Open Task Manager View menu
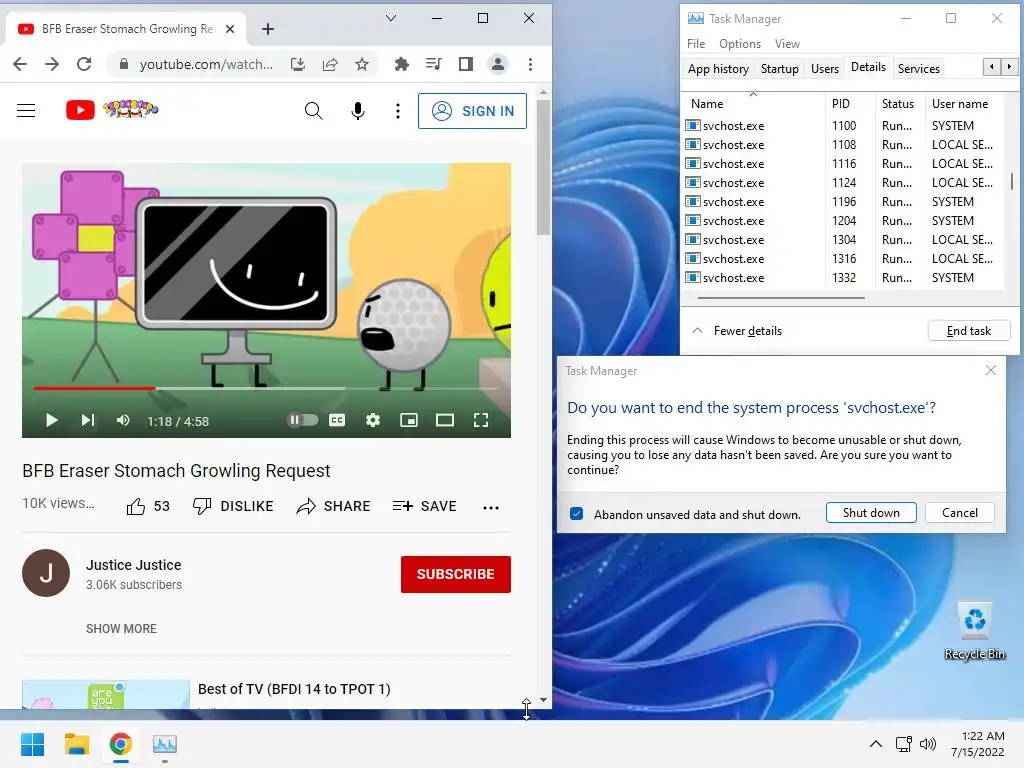1024x768 pixels. pyautogui.click(x=787, y=44)
